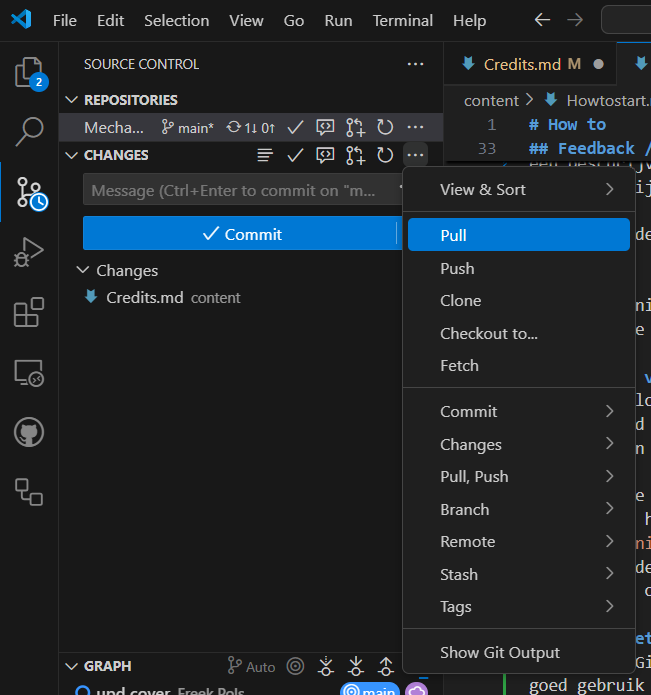Select Pull from the context menu
Image resolution: width=651 pixels, height=695 pixels.
[519, 234]
